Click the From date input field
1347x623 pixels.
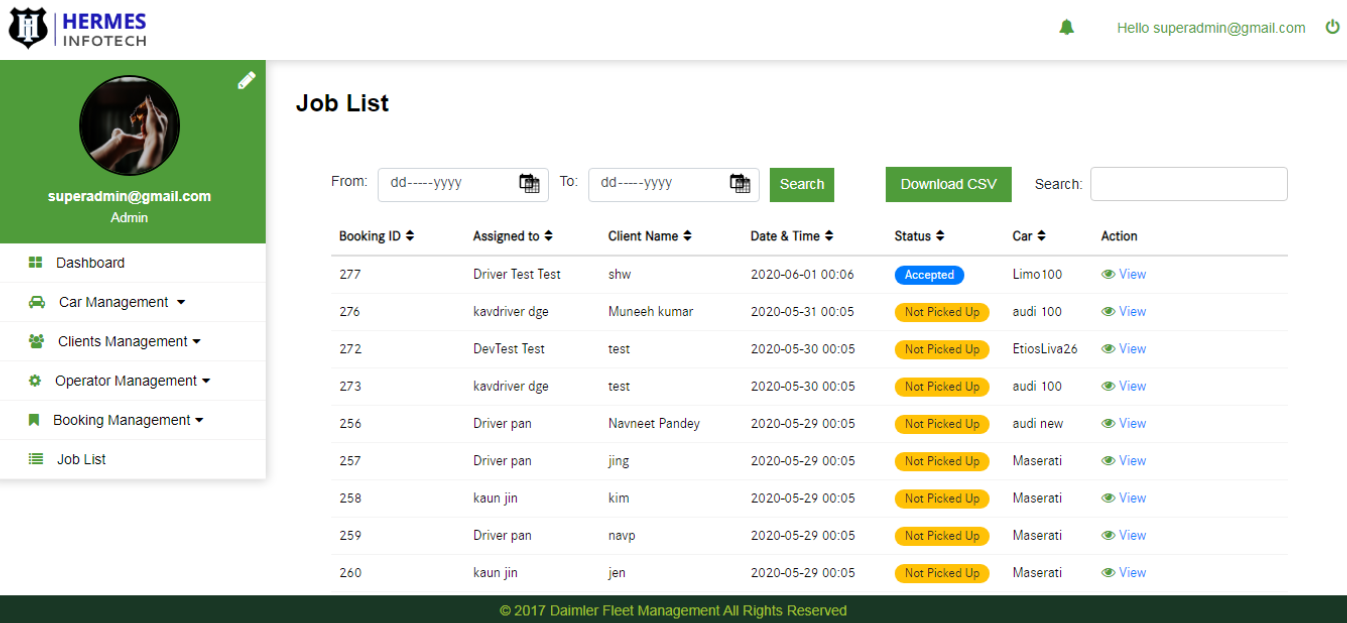(x=463, y=184)
